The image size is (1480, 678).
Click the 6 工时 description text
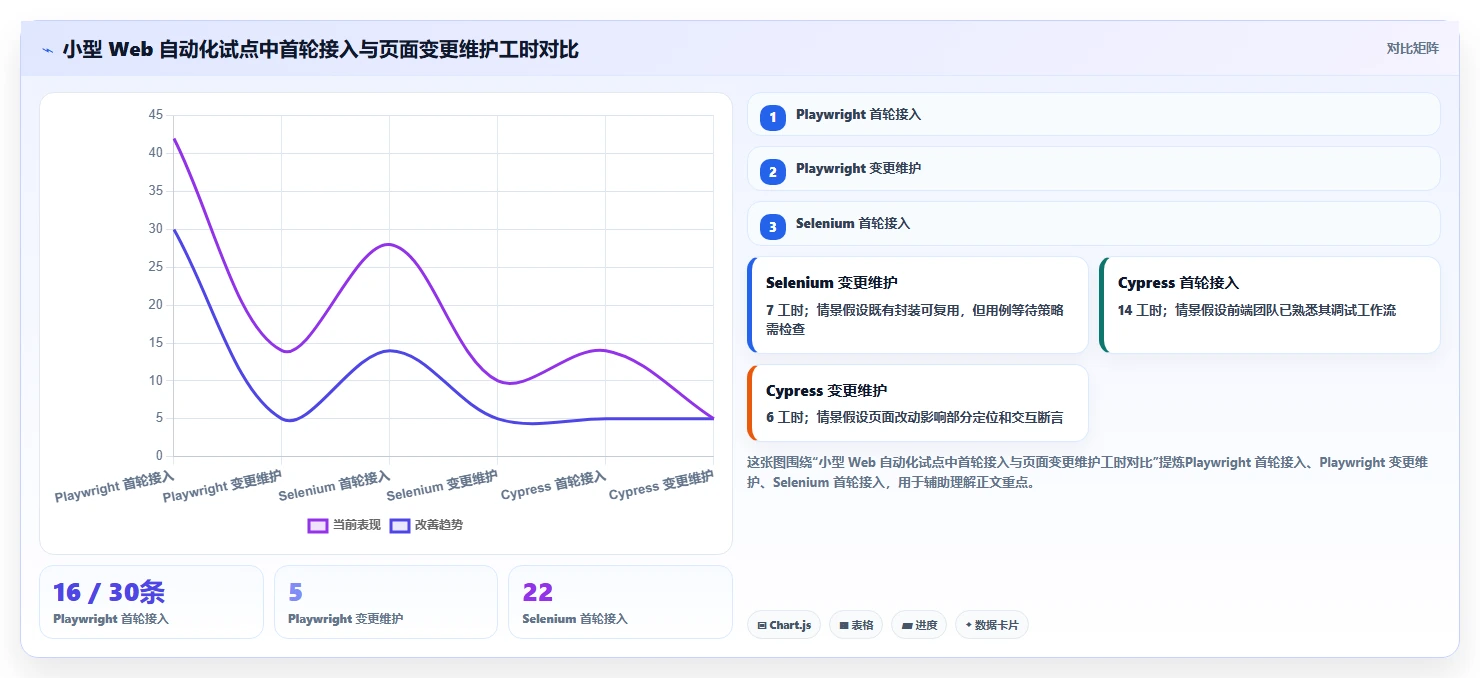[915, 417]
